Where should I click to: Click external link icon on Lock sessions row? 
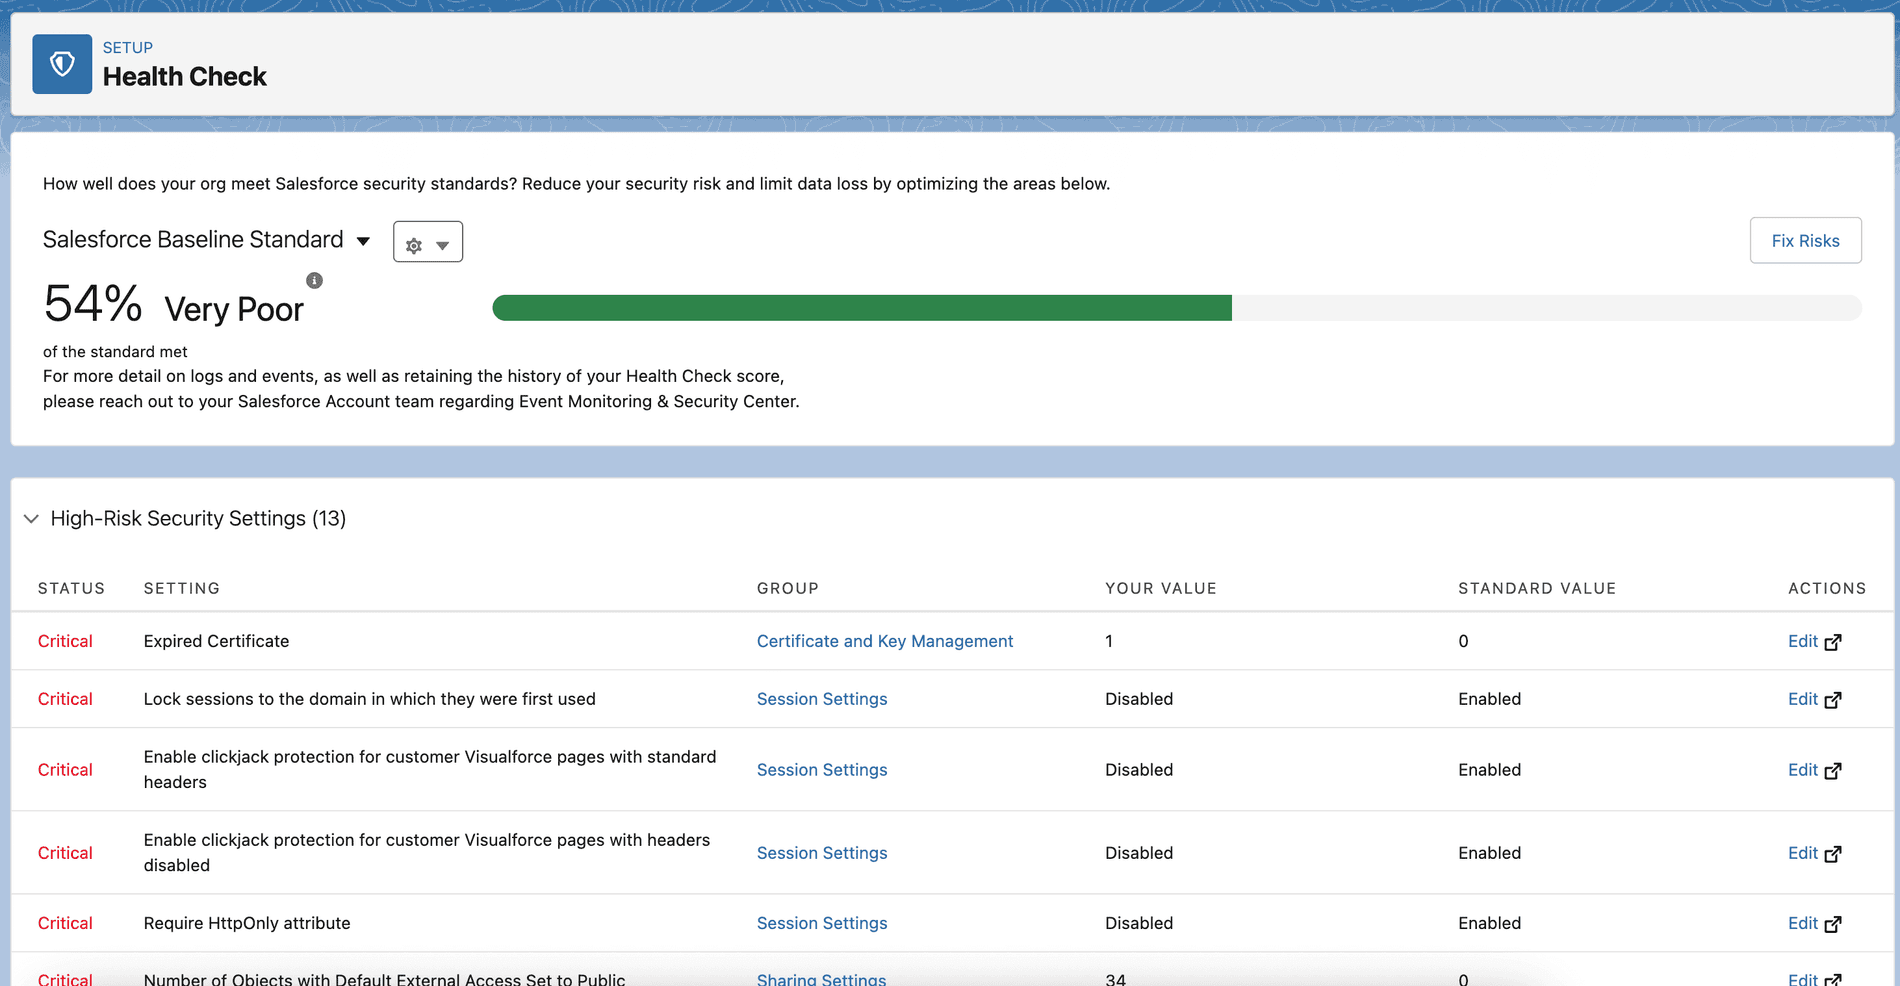(1834, 699)
